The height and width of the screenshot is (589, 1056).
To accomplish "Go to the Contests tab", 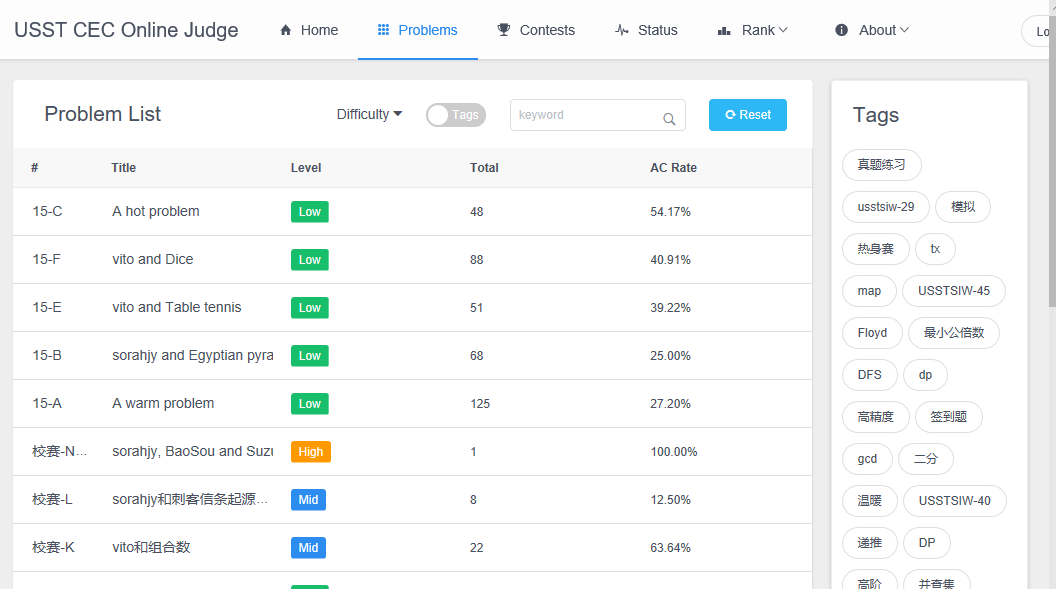I will pyautogui.click(x=546, y=30).
